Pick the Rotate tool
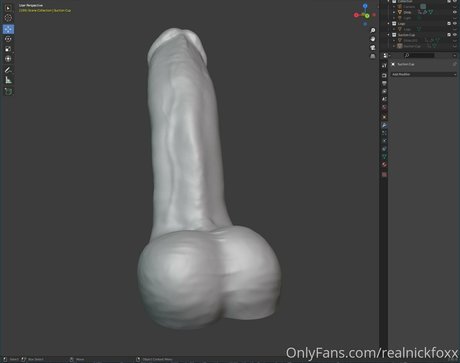The image size is (460, 363). point(8,39)
